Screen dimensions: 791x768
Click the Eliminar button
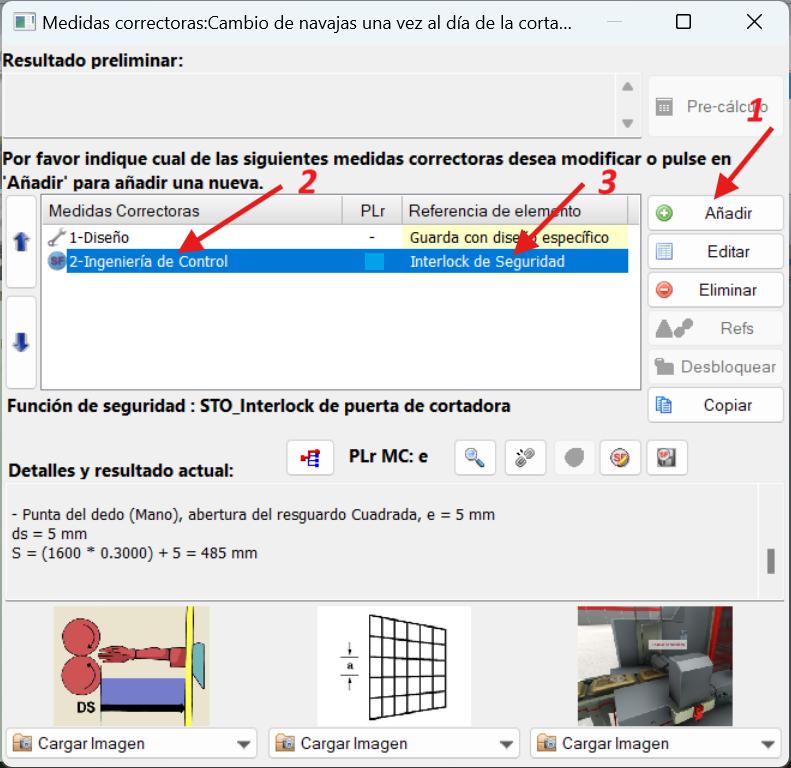(x=715, y=290)
